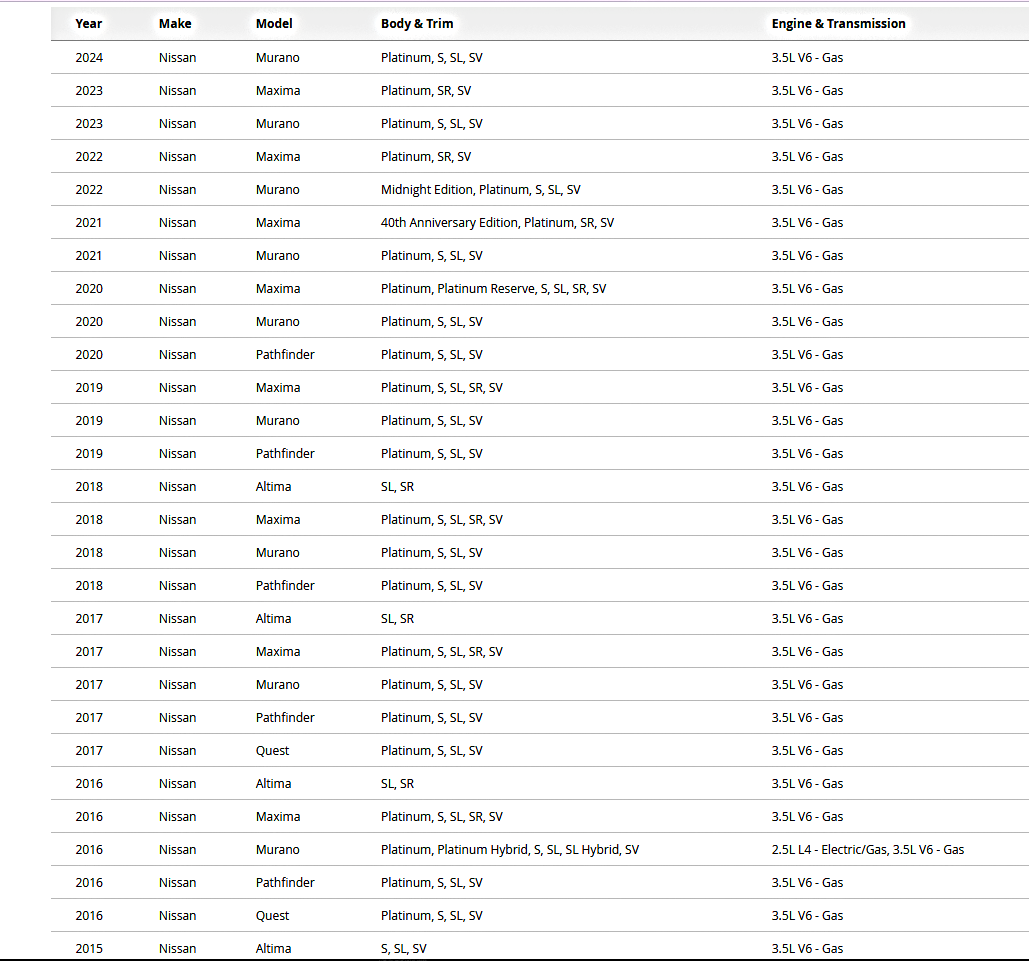Image resolution: width=1029 pixels, height=961 pixels.
Task: Click engine cell for the 2020 Murano
Action: (x=808, y=322)
